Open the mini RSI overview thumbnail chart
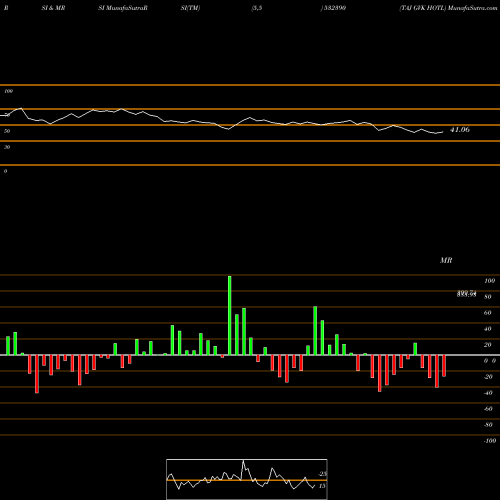Screen dimensions: 500x500 coord(247,479)
